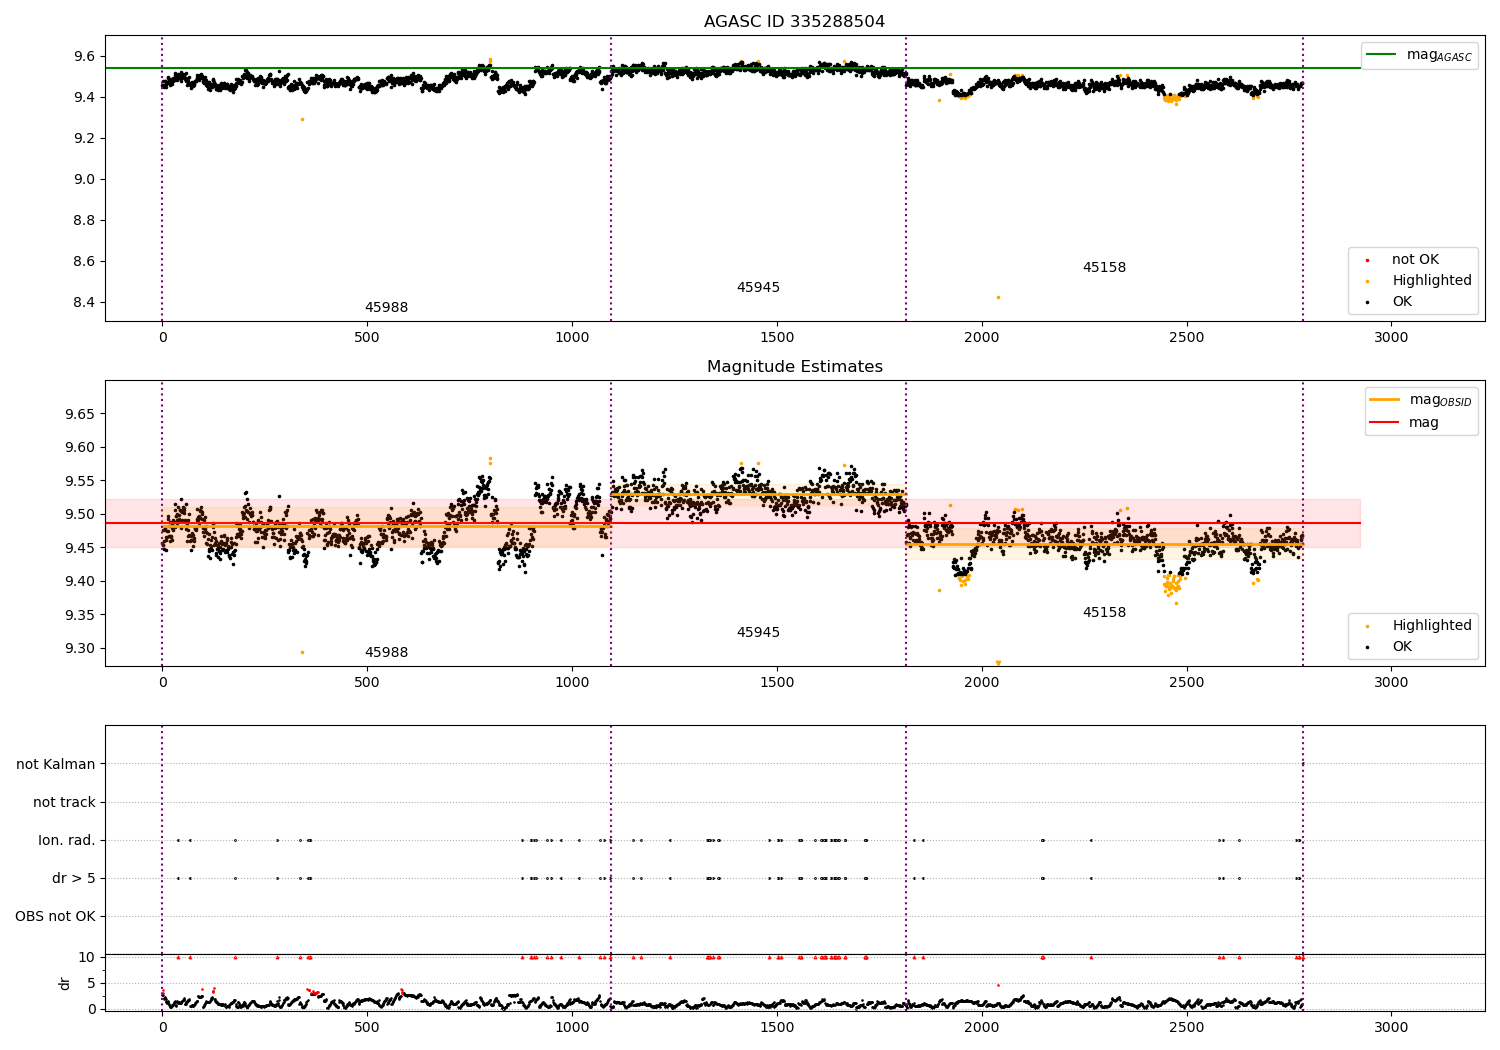Click the 'dr > 5' row label
Image resolution: width=1500 pixels, height=1050 pixels.
click(x=74, y=879)
